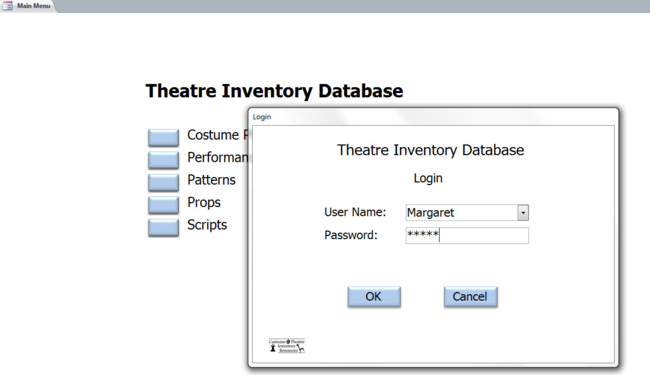Image resolution: width=650 pixels, height=375 pixels.
Task: Click the blue button next to Props
Action: coord(163,205)
